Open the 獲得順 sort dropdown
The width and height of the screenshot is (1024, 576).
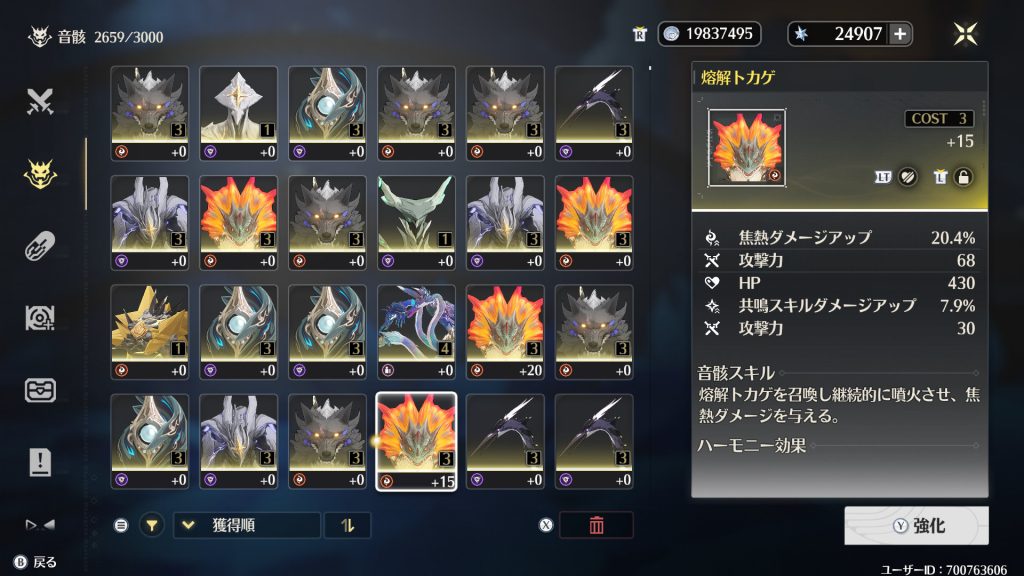[x=246, y=525]
